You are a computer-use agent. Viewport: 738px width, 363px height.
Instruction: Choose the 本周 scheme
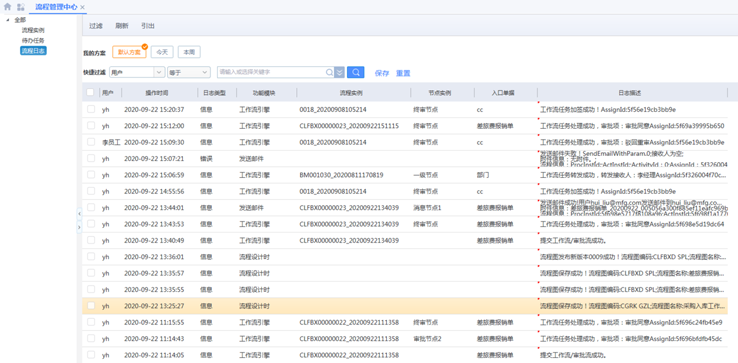[x=189, y=52]
